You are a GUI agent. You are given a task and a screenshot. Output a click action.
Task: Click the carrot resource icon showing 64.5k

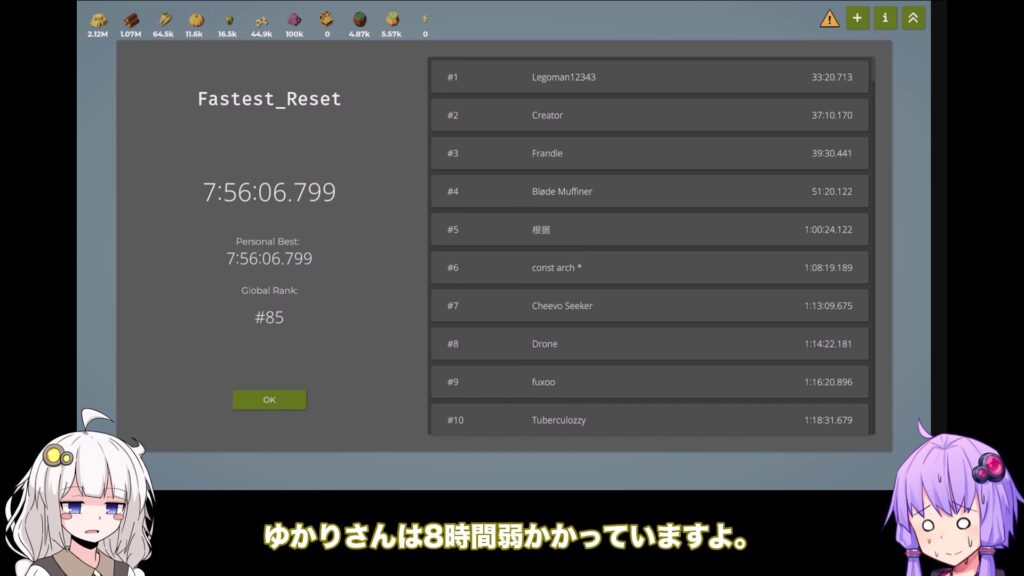point(163,20)
